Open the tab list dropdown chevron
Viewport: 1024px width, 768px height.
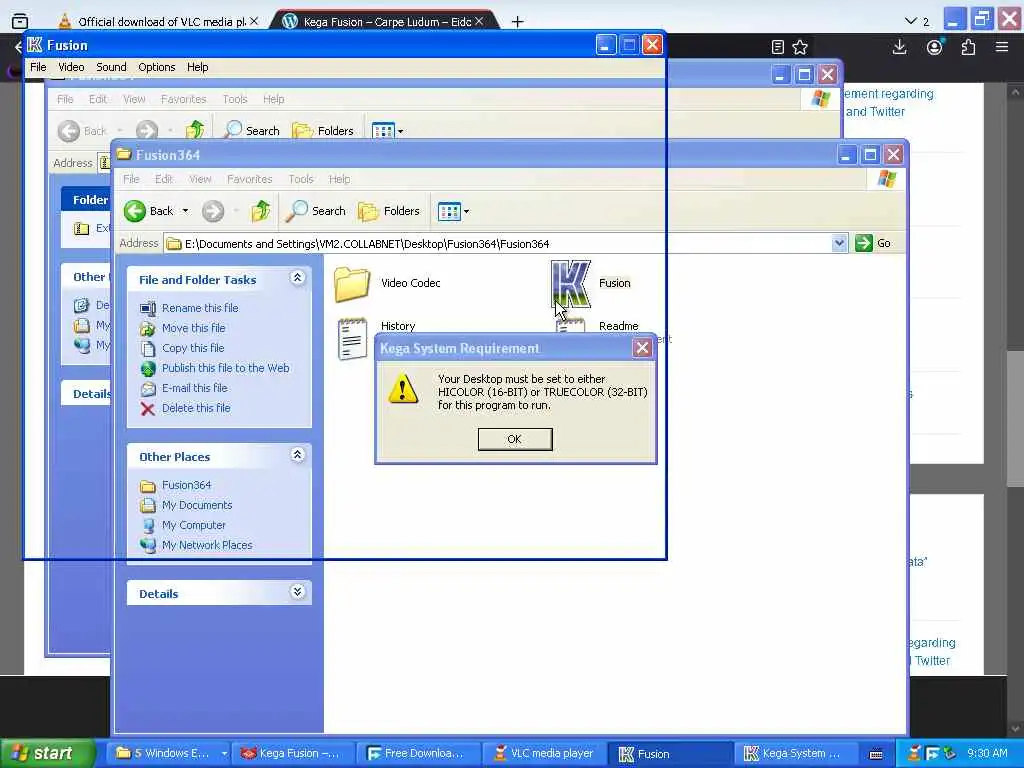(x=911, y=22)
